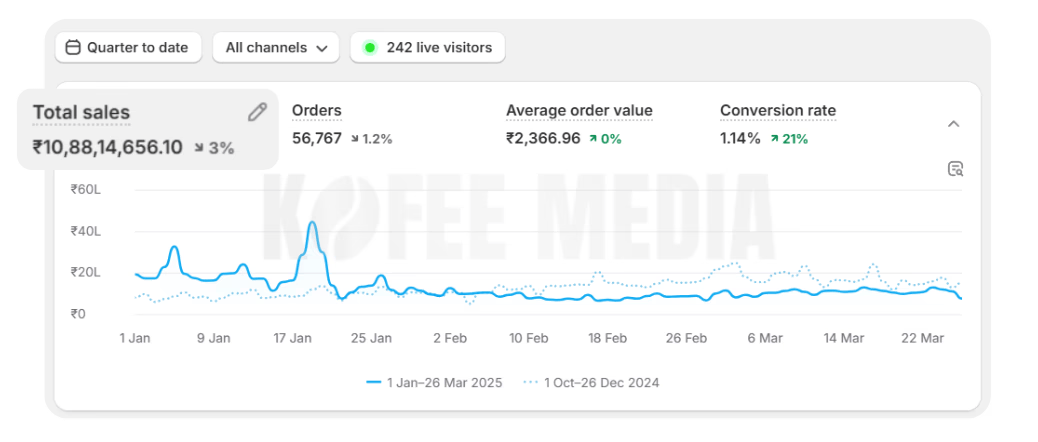Click the down arrow next to Orders 1.2%
Image resolution: width=1038 pixels, height=442 pixels.
pyautogui.click(x=354, y=139)
